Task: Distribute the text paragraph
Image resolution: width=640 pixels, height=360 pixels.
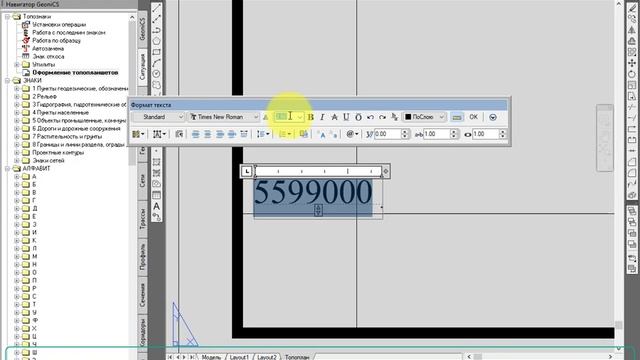Action: click(x=244, y=134)
